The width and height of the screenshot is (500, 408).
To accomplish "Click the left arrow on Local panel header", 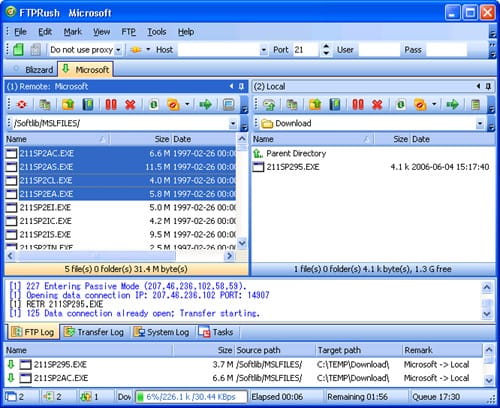I will 478,87.
